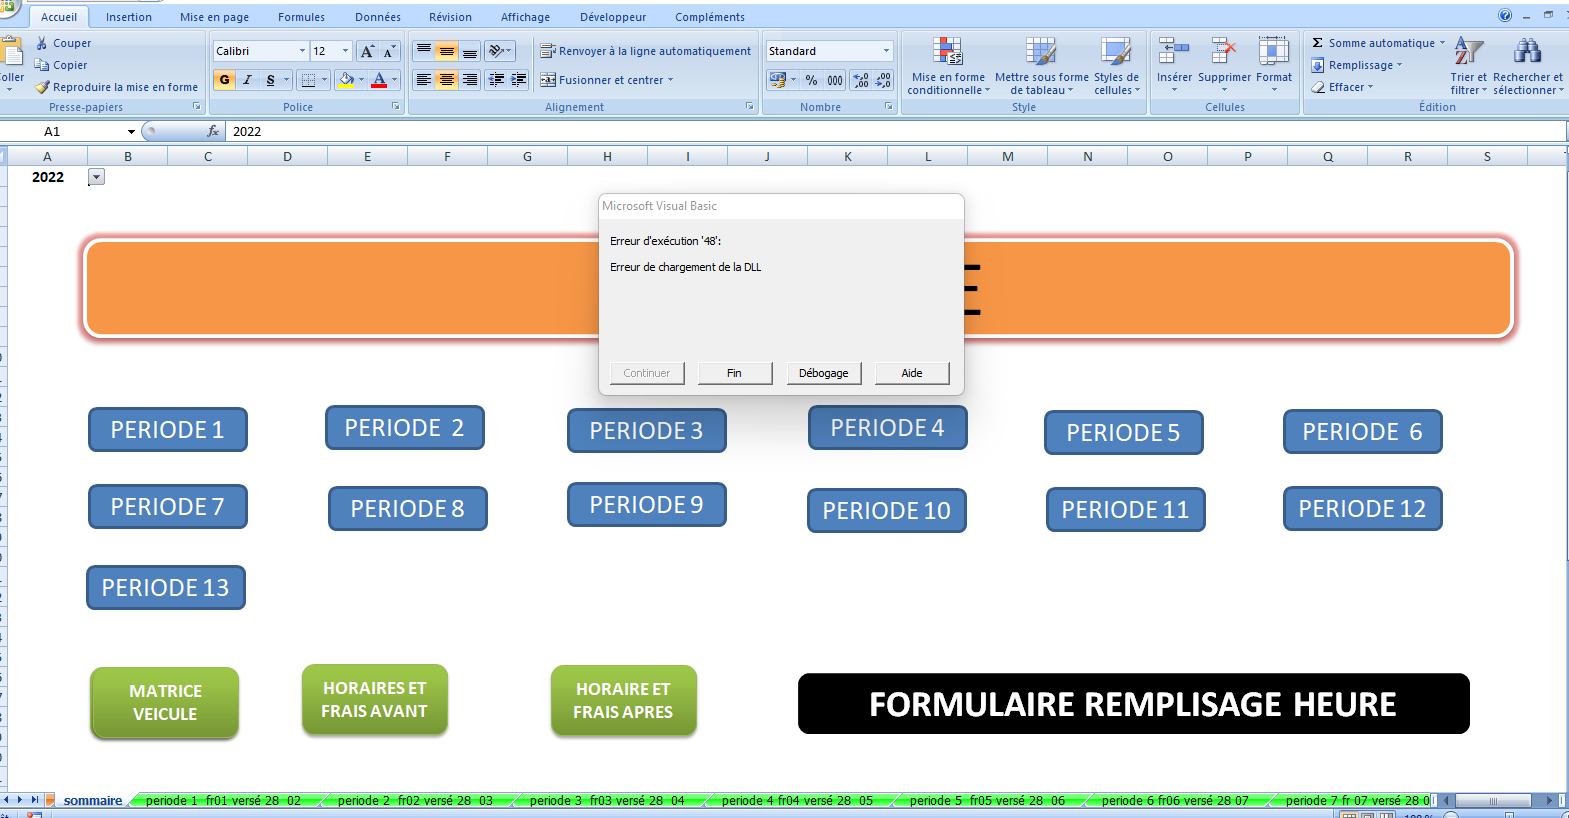The height and width of the screenshot is (818, 1569).
Task: Increase font size with the big A
Action: (367, 51)
